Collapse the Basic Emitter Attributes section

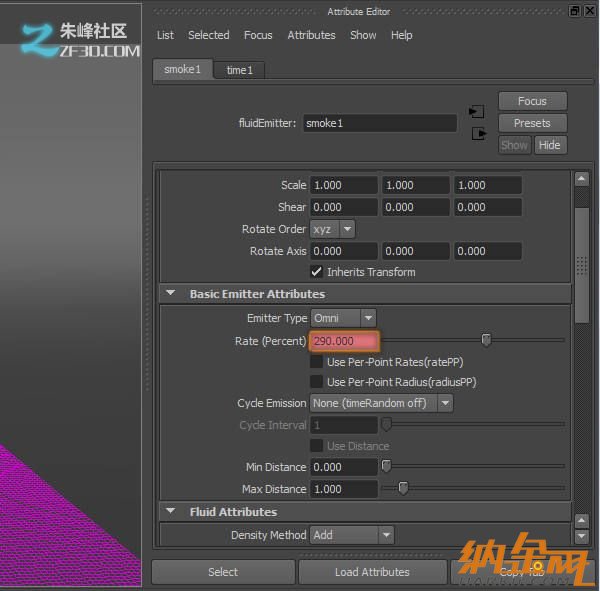tap(170, 294)
